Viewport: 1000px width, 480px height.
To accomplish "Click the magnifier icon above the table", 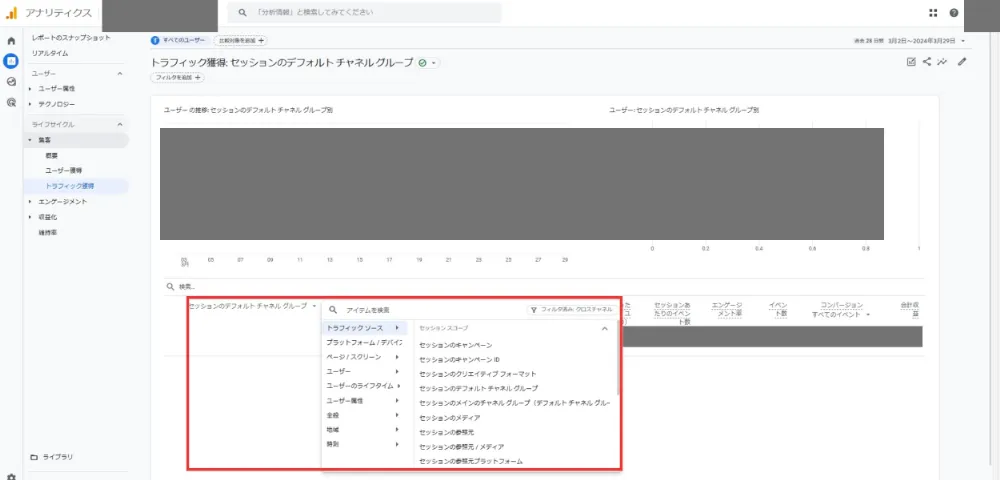I will [170, 287].
